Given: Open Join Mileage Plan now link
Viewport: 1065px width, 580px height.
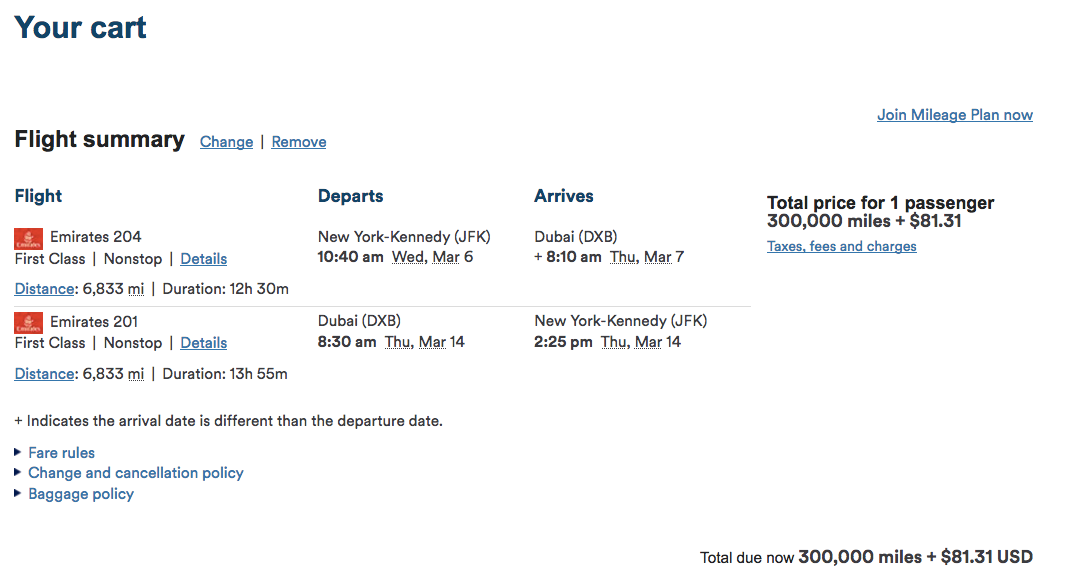Looking at the screenshot, I should (954, 115).
